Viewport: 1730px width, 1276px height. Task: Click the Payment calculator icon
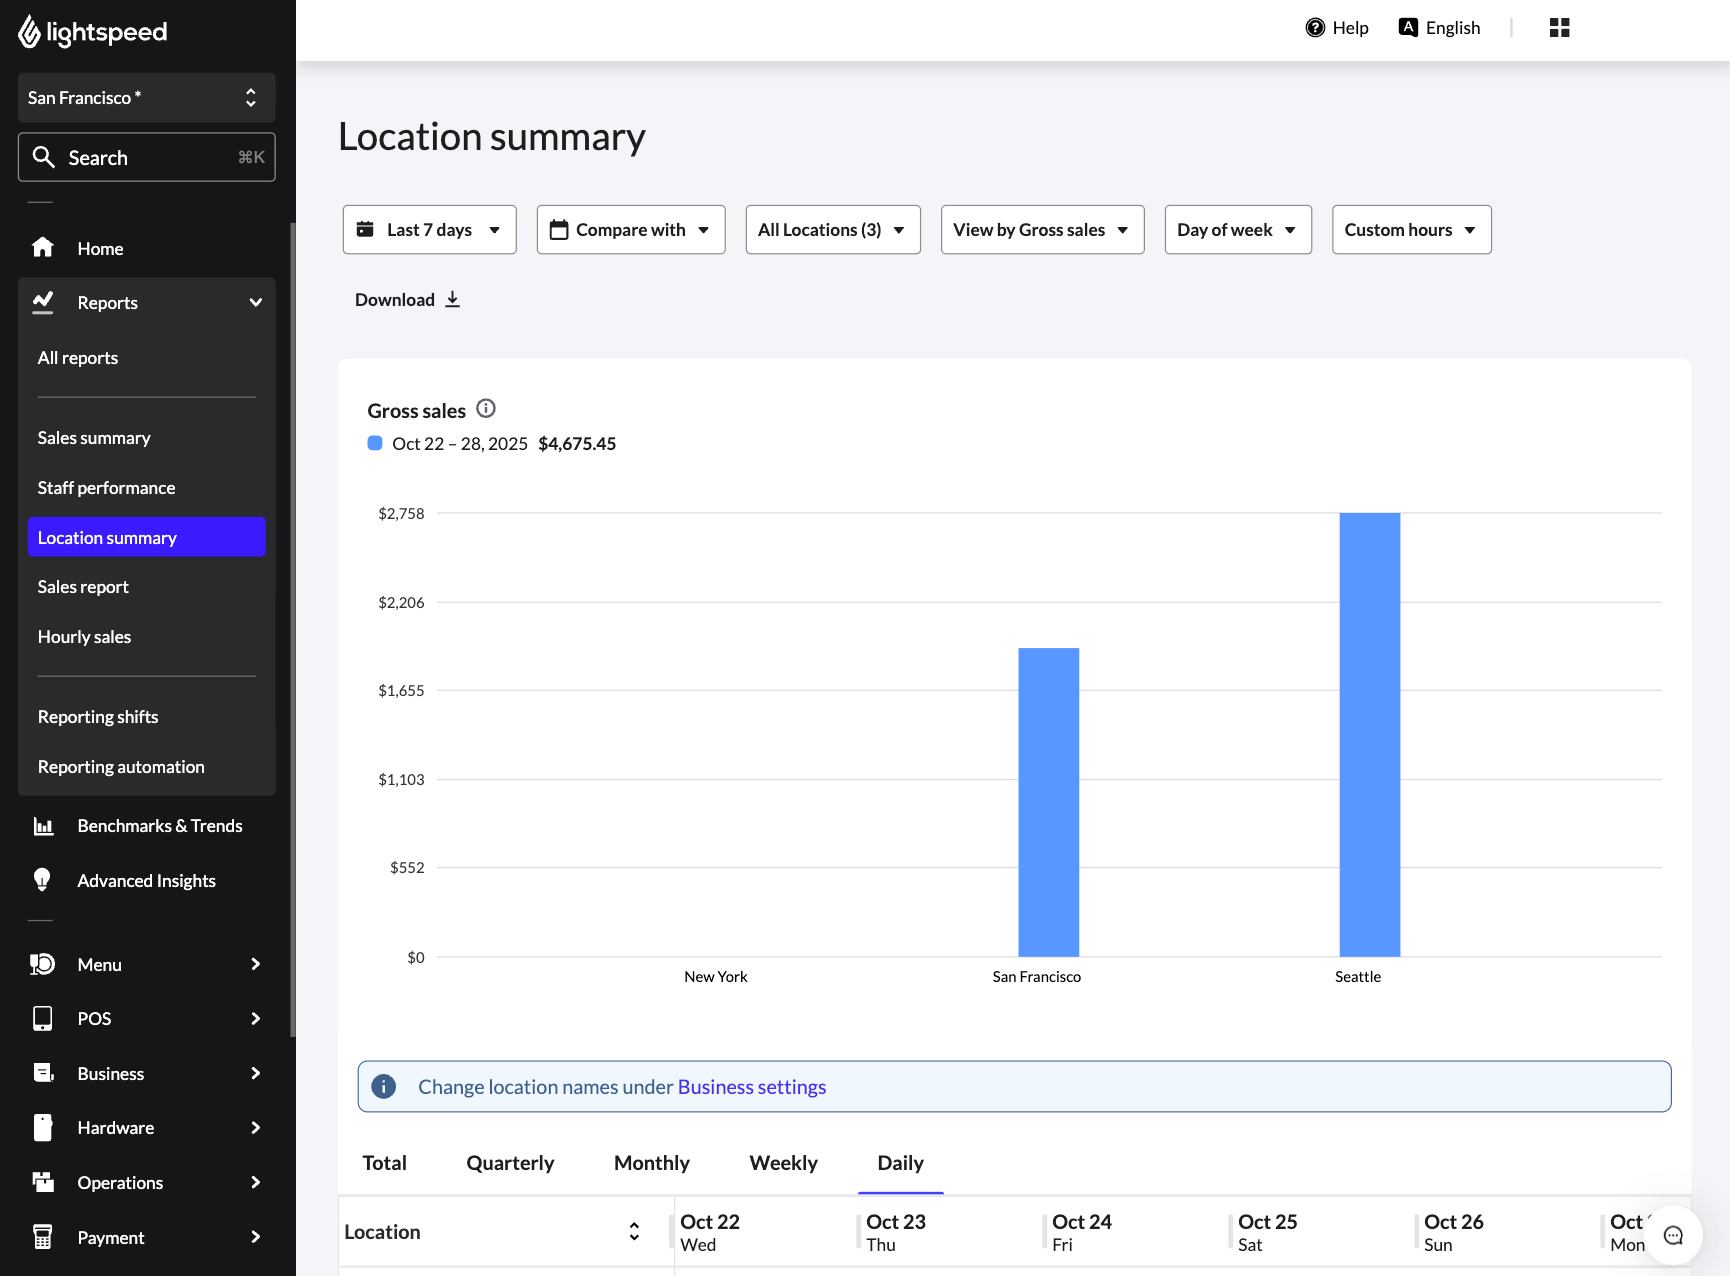pos(42,1236)
